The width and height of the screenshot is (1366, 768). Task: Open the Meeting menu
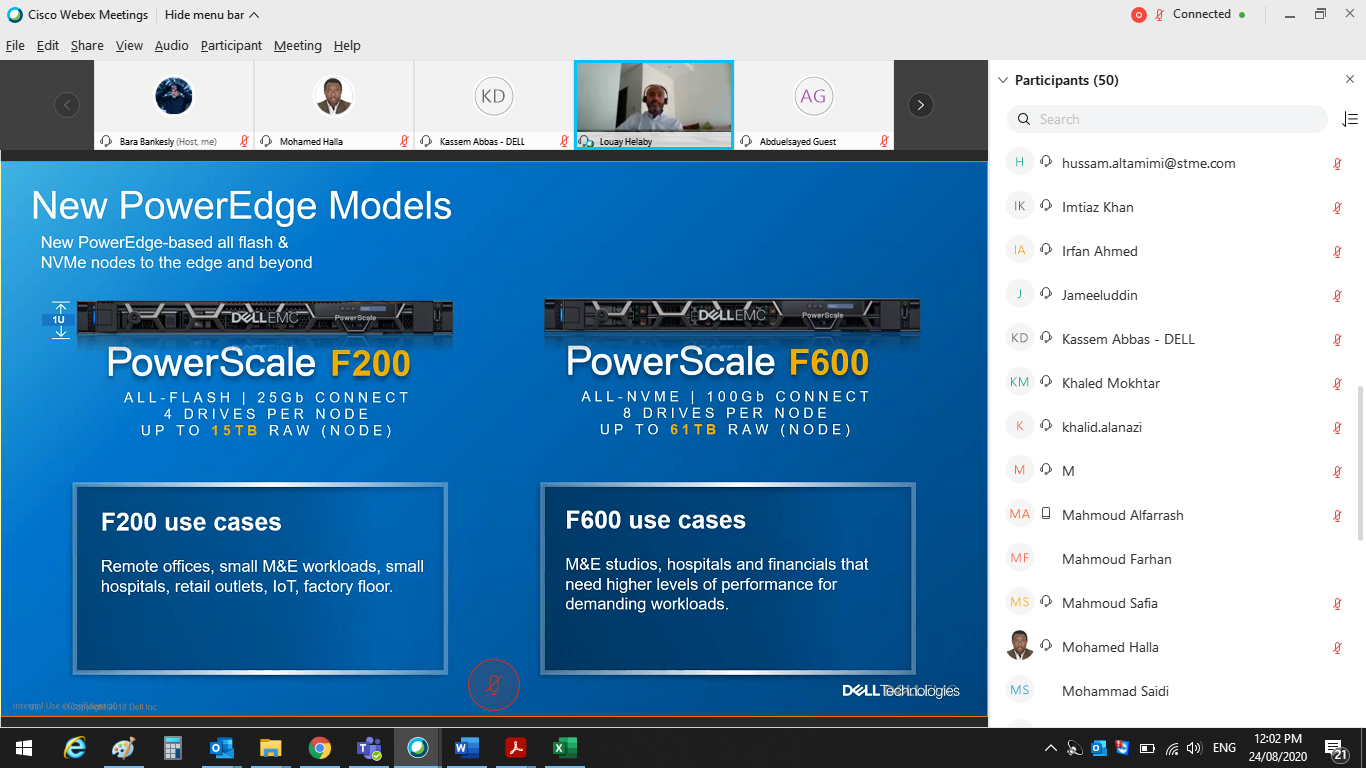point(298,46)
